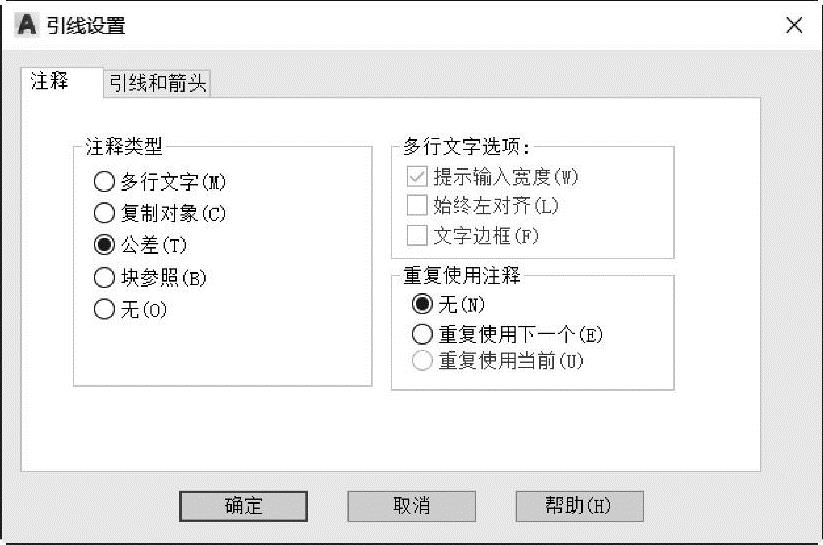Click the 注释类型 group label
Viewport: 823px width, 545px height.
click(x=124, y=146)
